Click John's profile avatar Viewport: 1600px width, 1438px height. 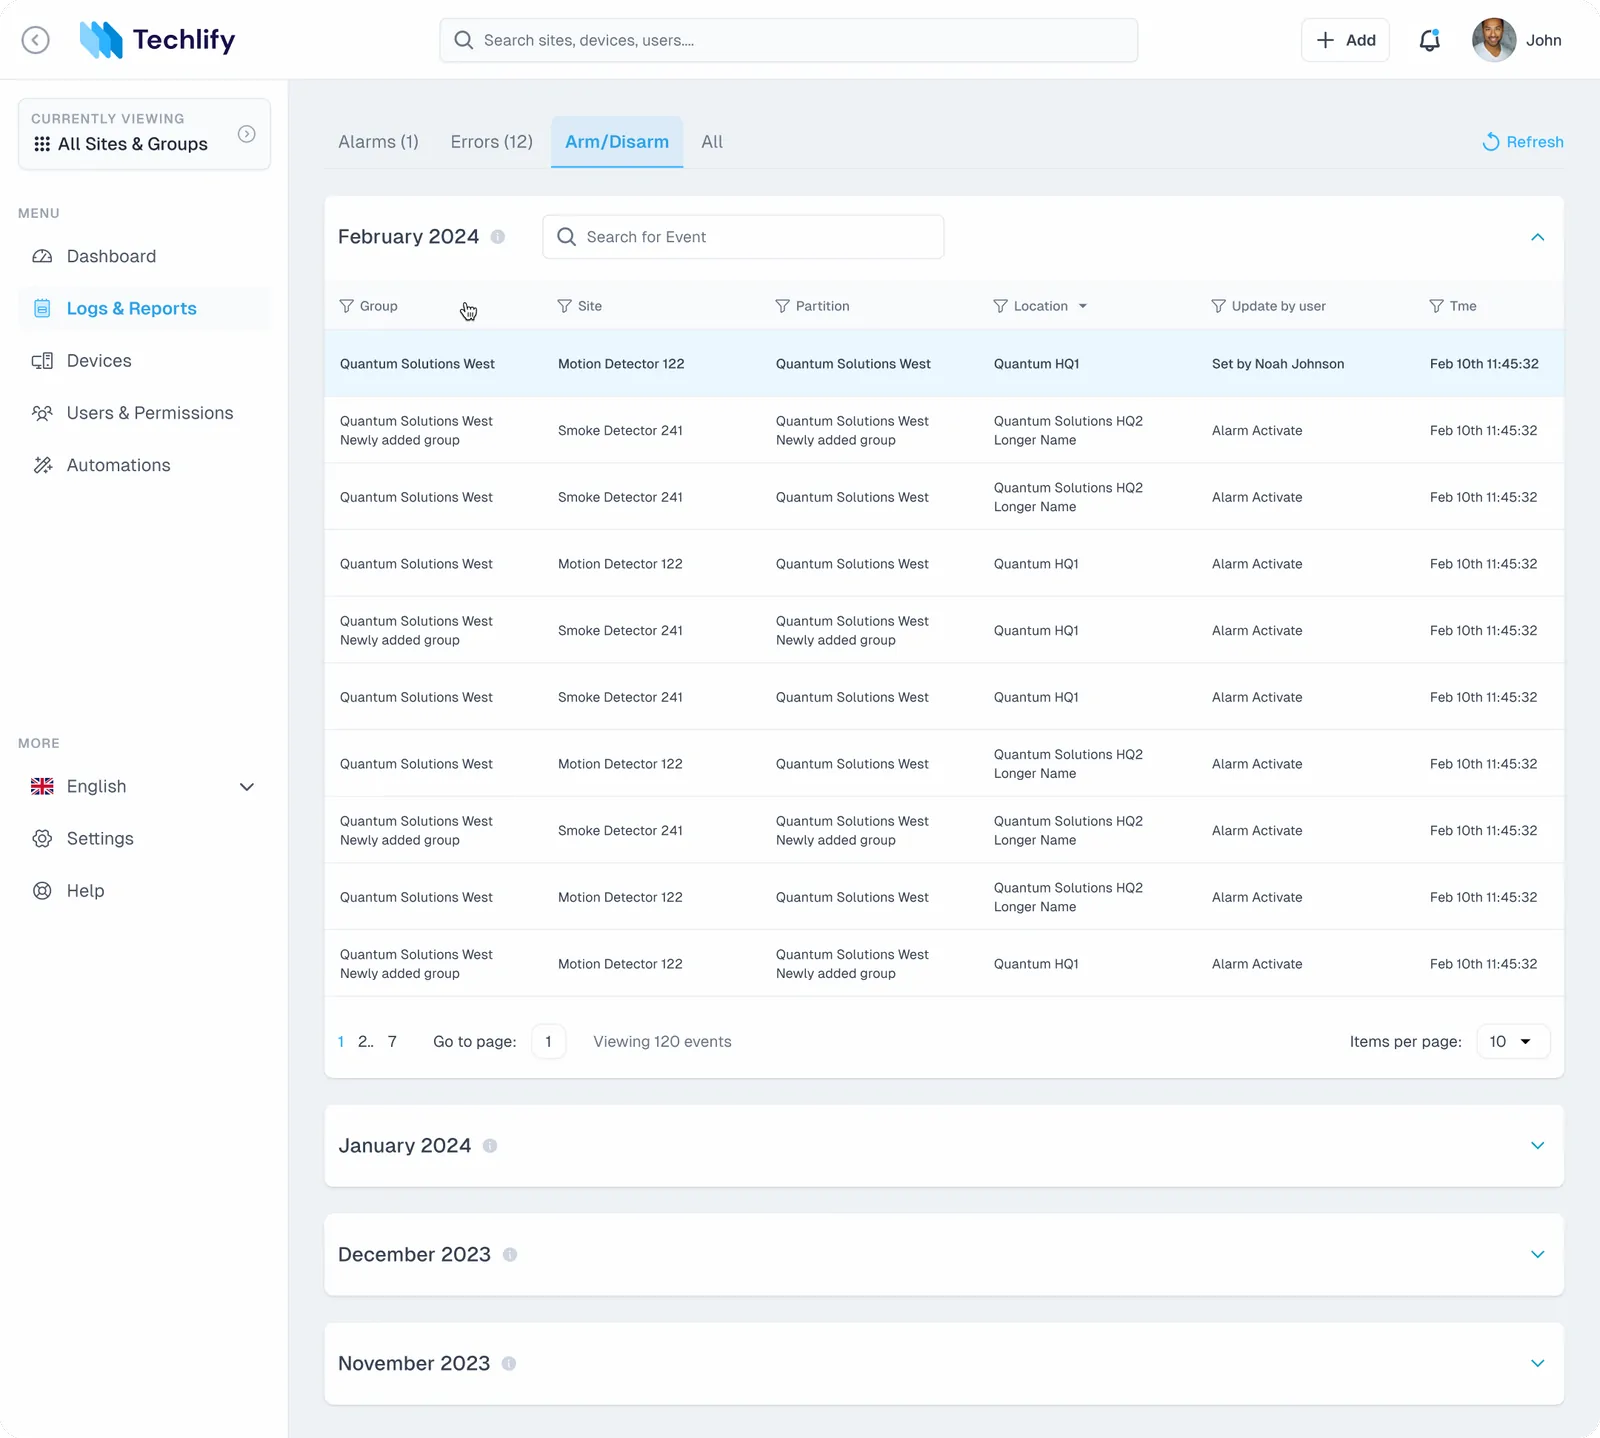tap(1494, 40)
